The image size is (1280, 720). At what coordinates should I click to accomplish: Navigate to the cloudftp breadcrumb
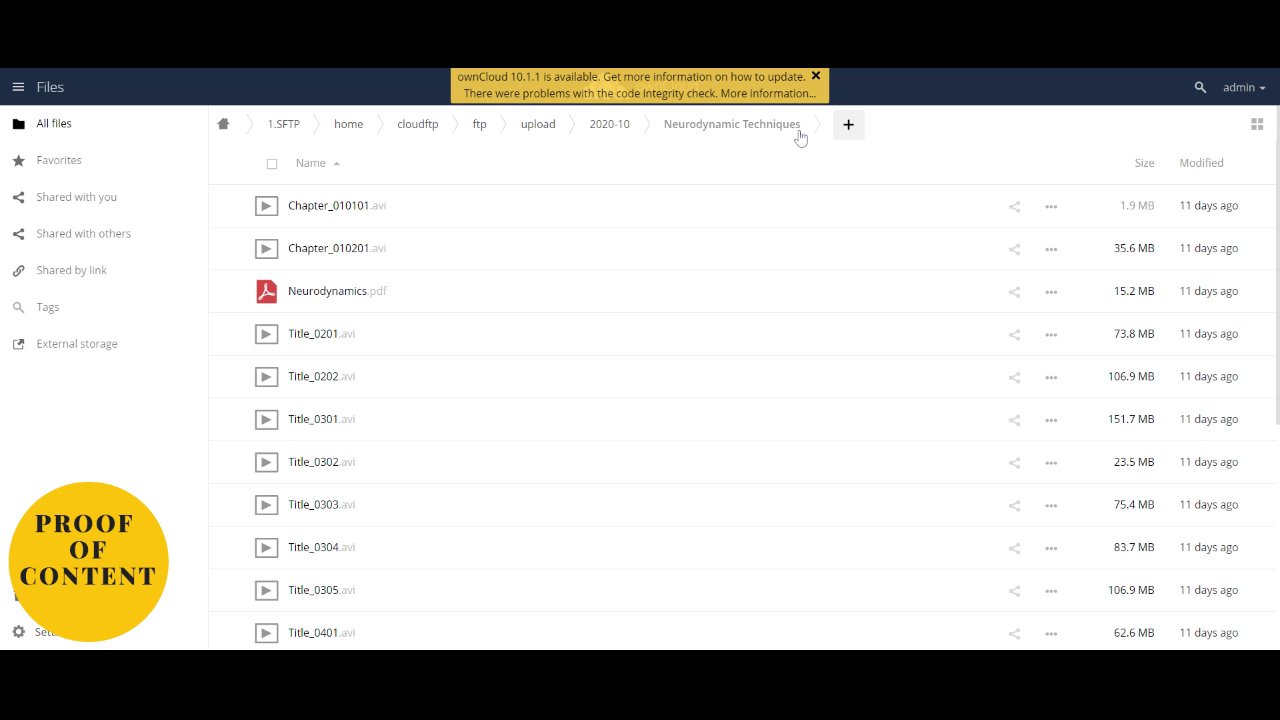(x=417, y=124)
